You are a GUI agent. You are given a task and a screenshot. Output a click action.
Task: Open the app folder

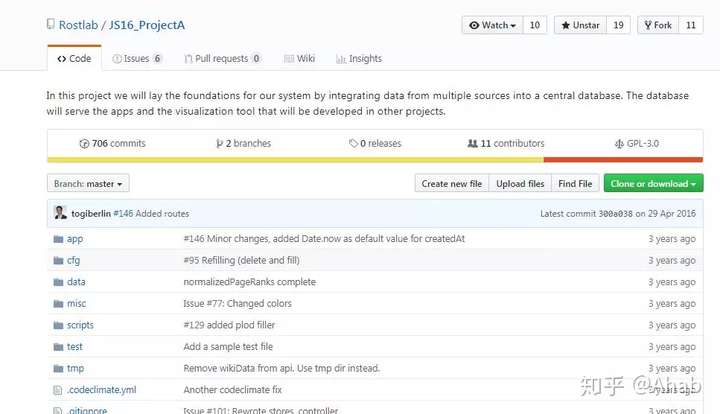click(x=75, y=239)
